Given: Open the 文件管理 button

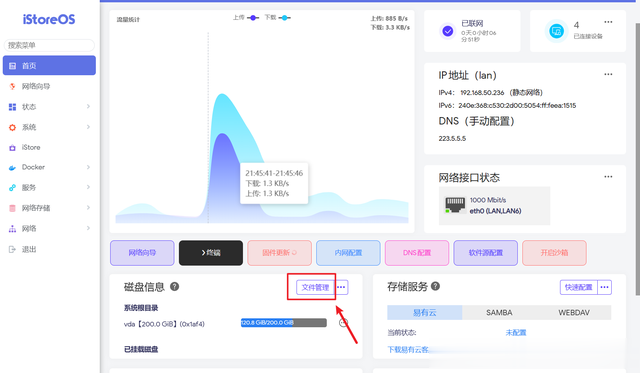Looking at the screenshot, I should coord(315,287).
